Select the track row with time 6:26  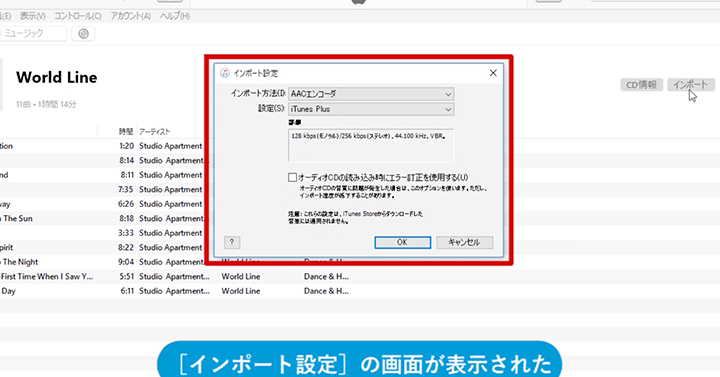click(x=102, y=204)
